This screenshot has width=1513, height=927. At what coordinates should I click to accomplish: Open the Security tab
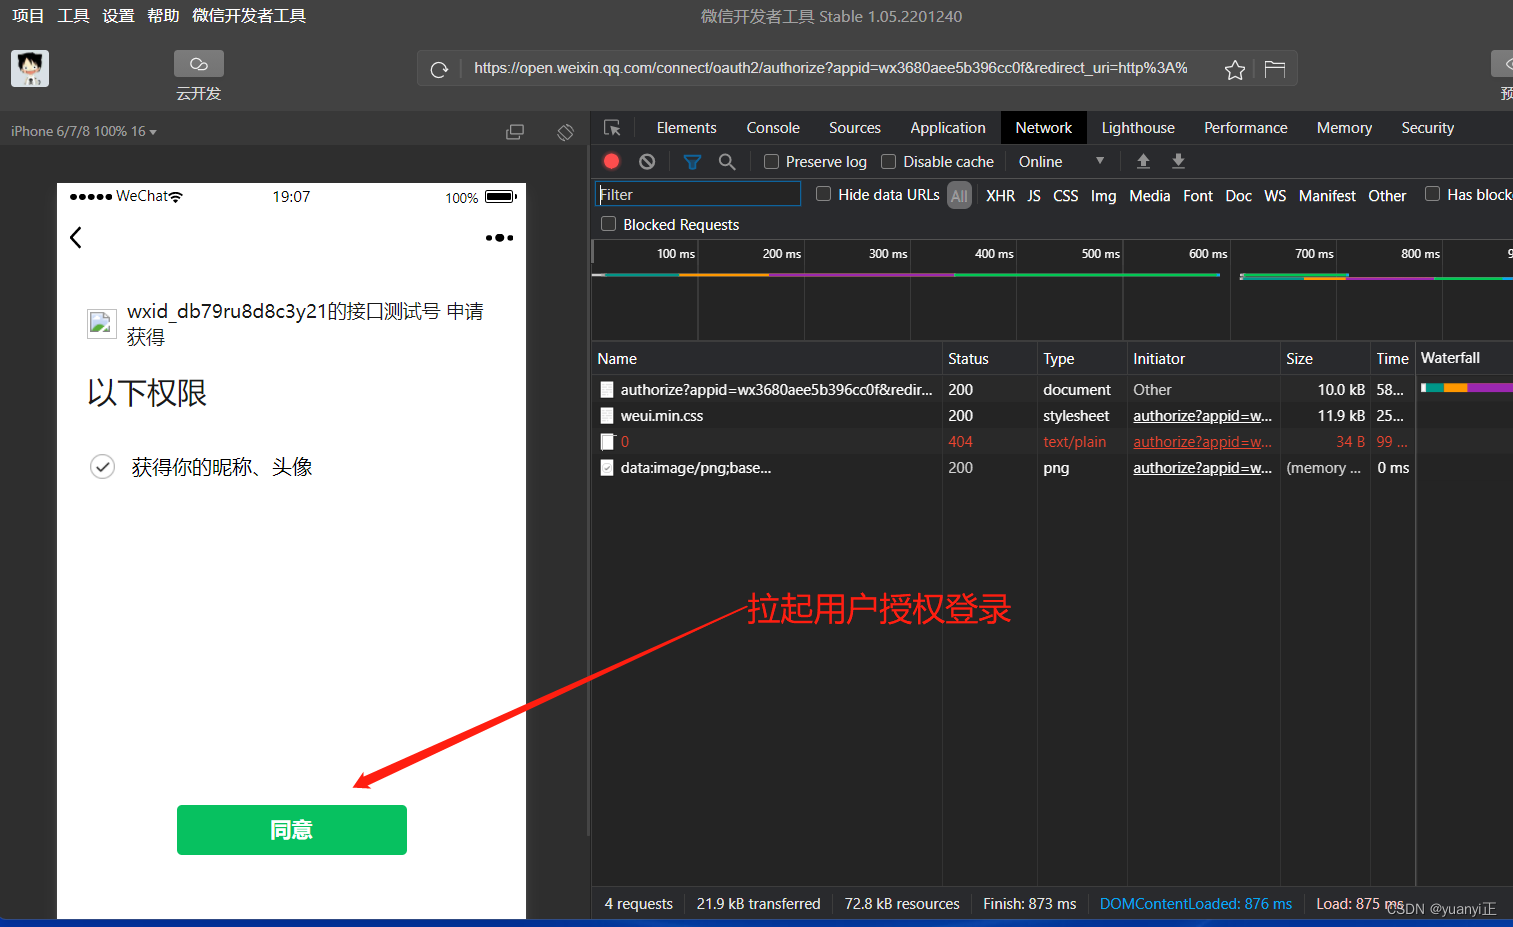1427,128
